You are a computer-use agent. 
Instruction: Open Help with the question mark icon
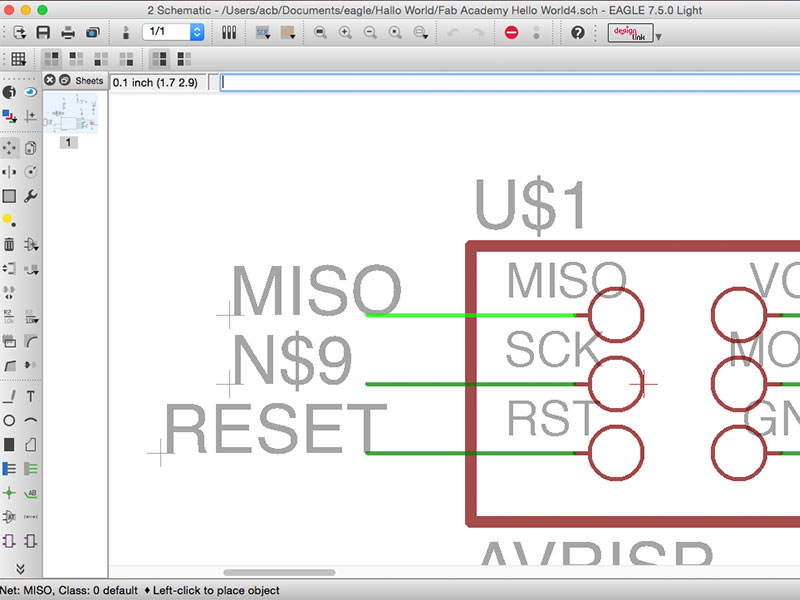(578, 33)
